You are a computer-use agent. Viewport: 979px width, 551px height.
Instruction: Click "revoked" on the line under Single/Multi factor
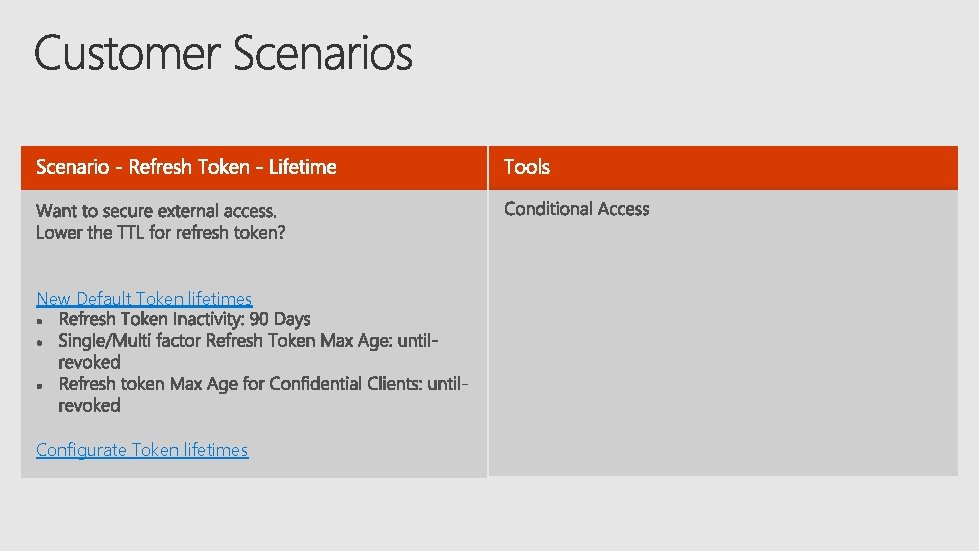(89, 362)
